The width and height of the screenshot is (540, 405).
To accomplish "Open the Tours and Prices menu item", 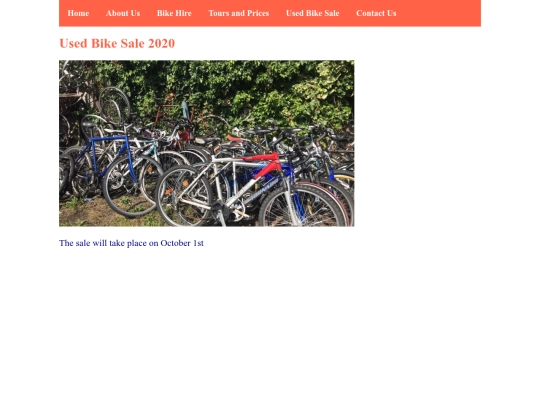I will [239, 13].
